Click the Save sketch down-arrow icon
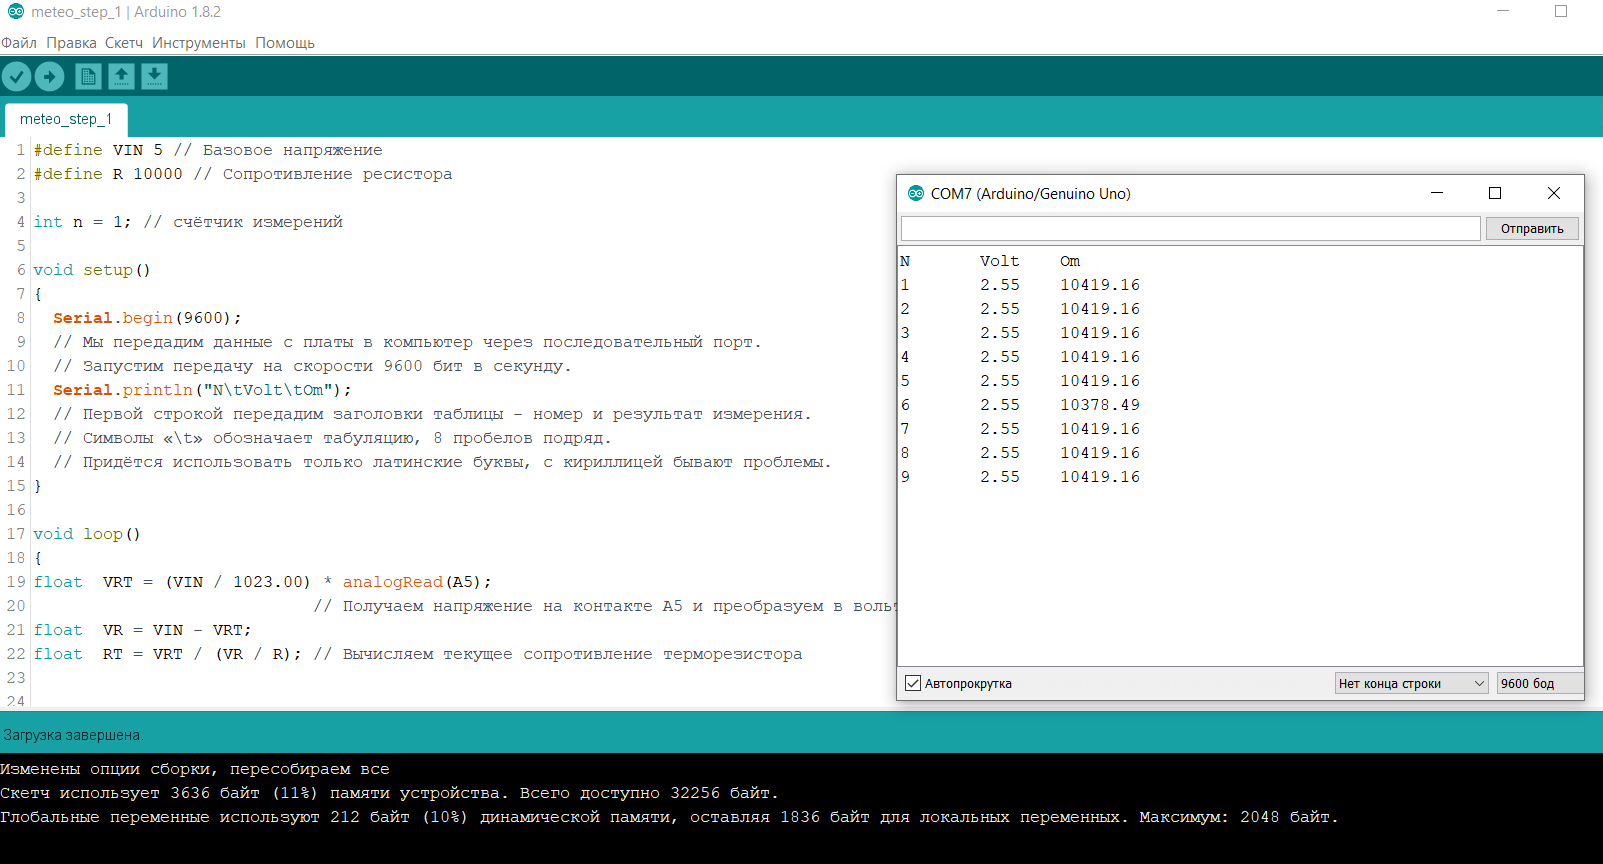 (154, 76)
